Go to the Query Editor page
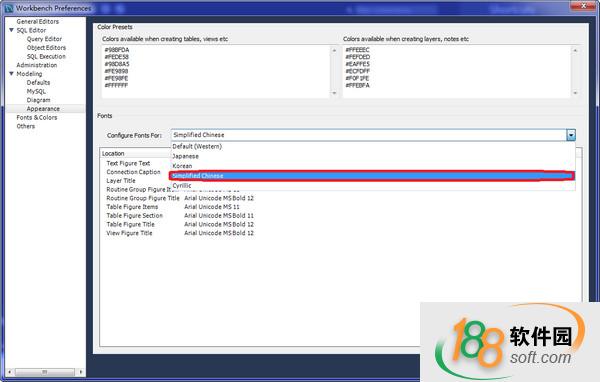600x382 pixels. point(44,39)
